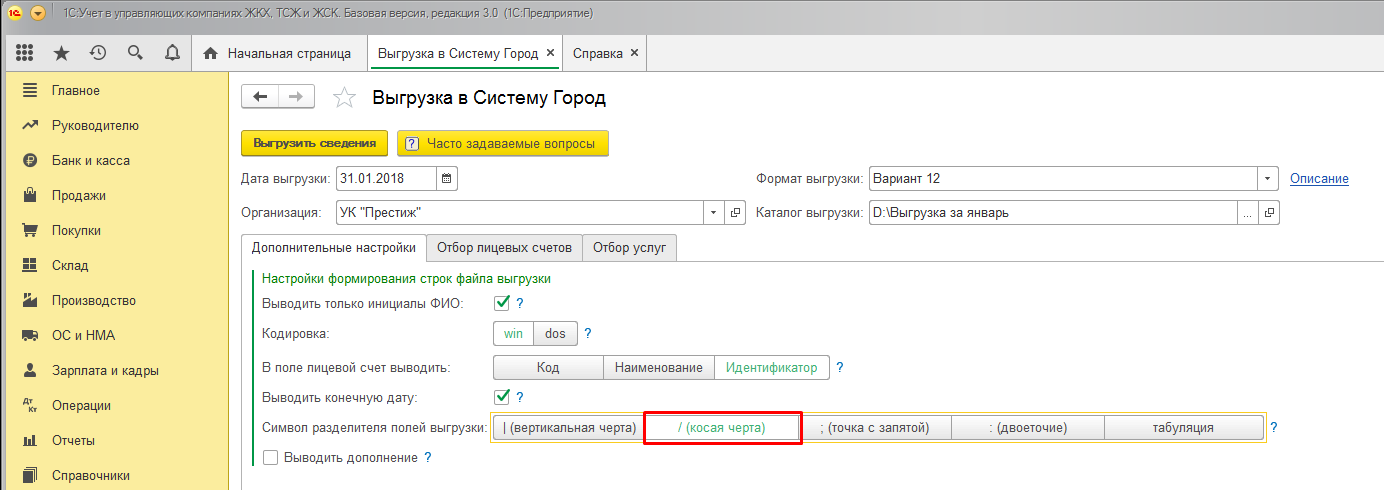Open History clock icon
The height and width of the screenshot is (490, 1384).
coord(98,53)
